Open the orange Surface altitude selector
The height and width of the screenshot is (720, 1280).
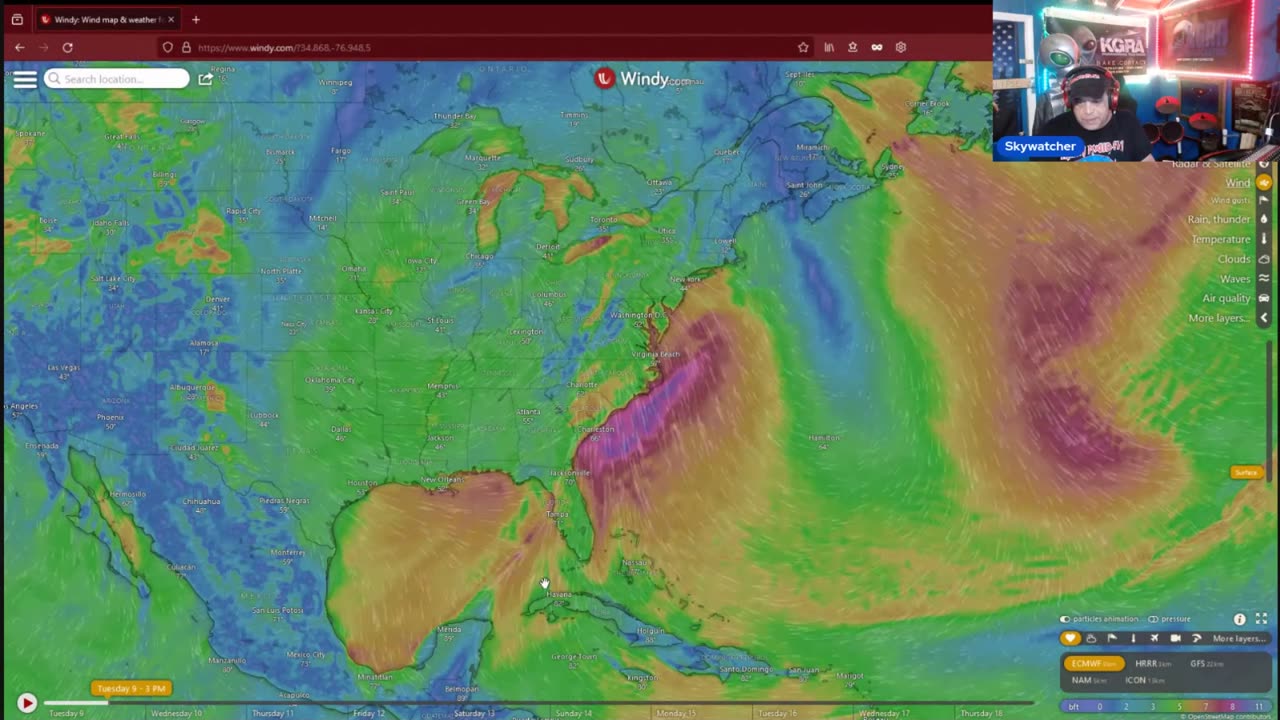pyautogui.click(x=1246, y=472)
